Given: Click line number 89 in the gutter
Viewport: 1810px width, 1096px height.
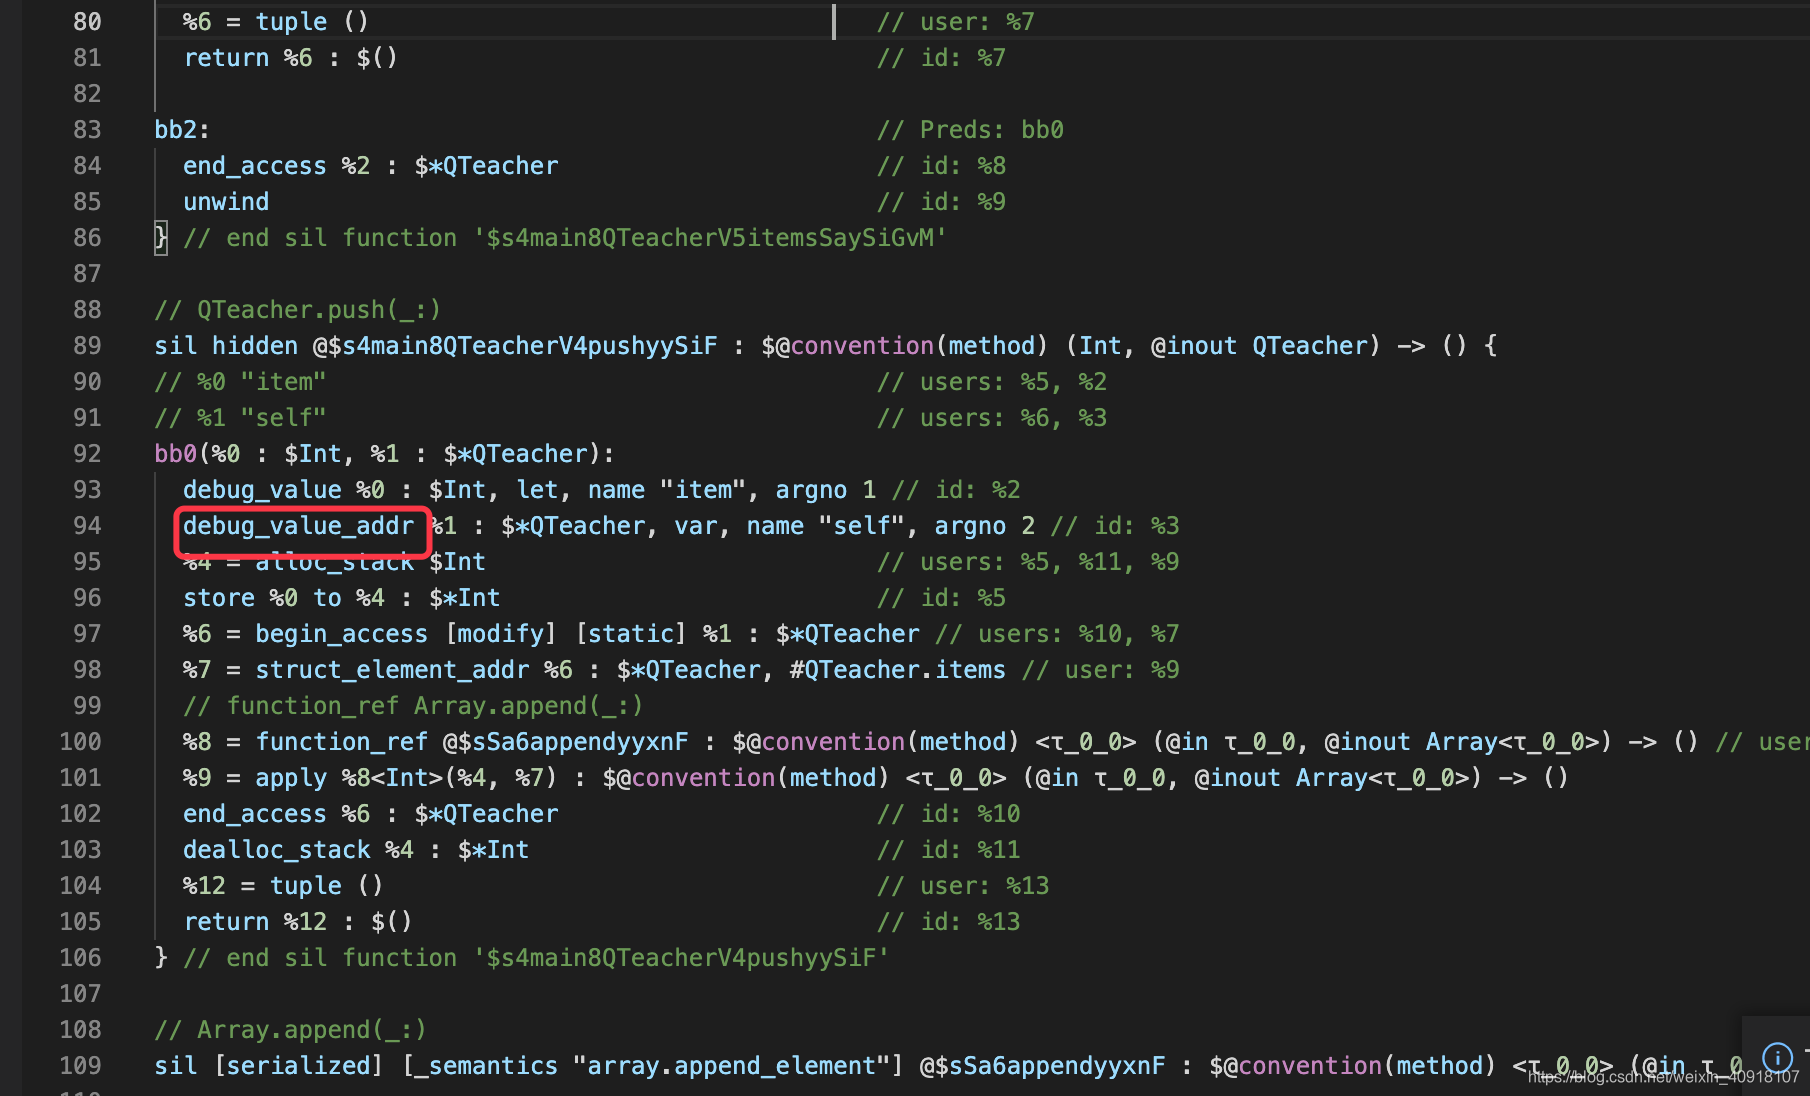Looking at the screenshot, I should (x=87, y=346).
